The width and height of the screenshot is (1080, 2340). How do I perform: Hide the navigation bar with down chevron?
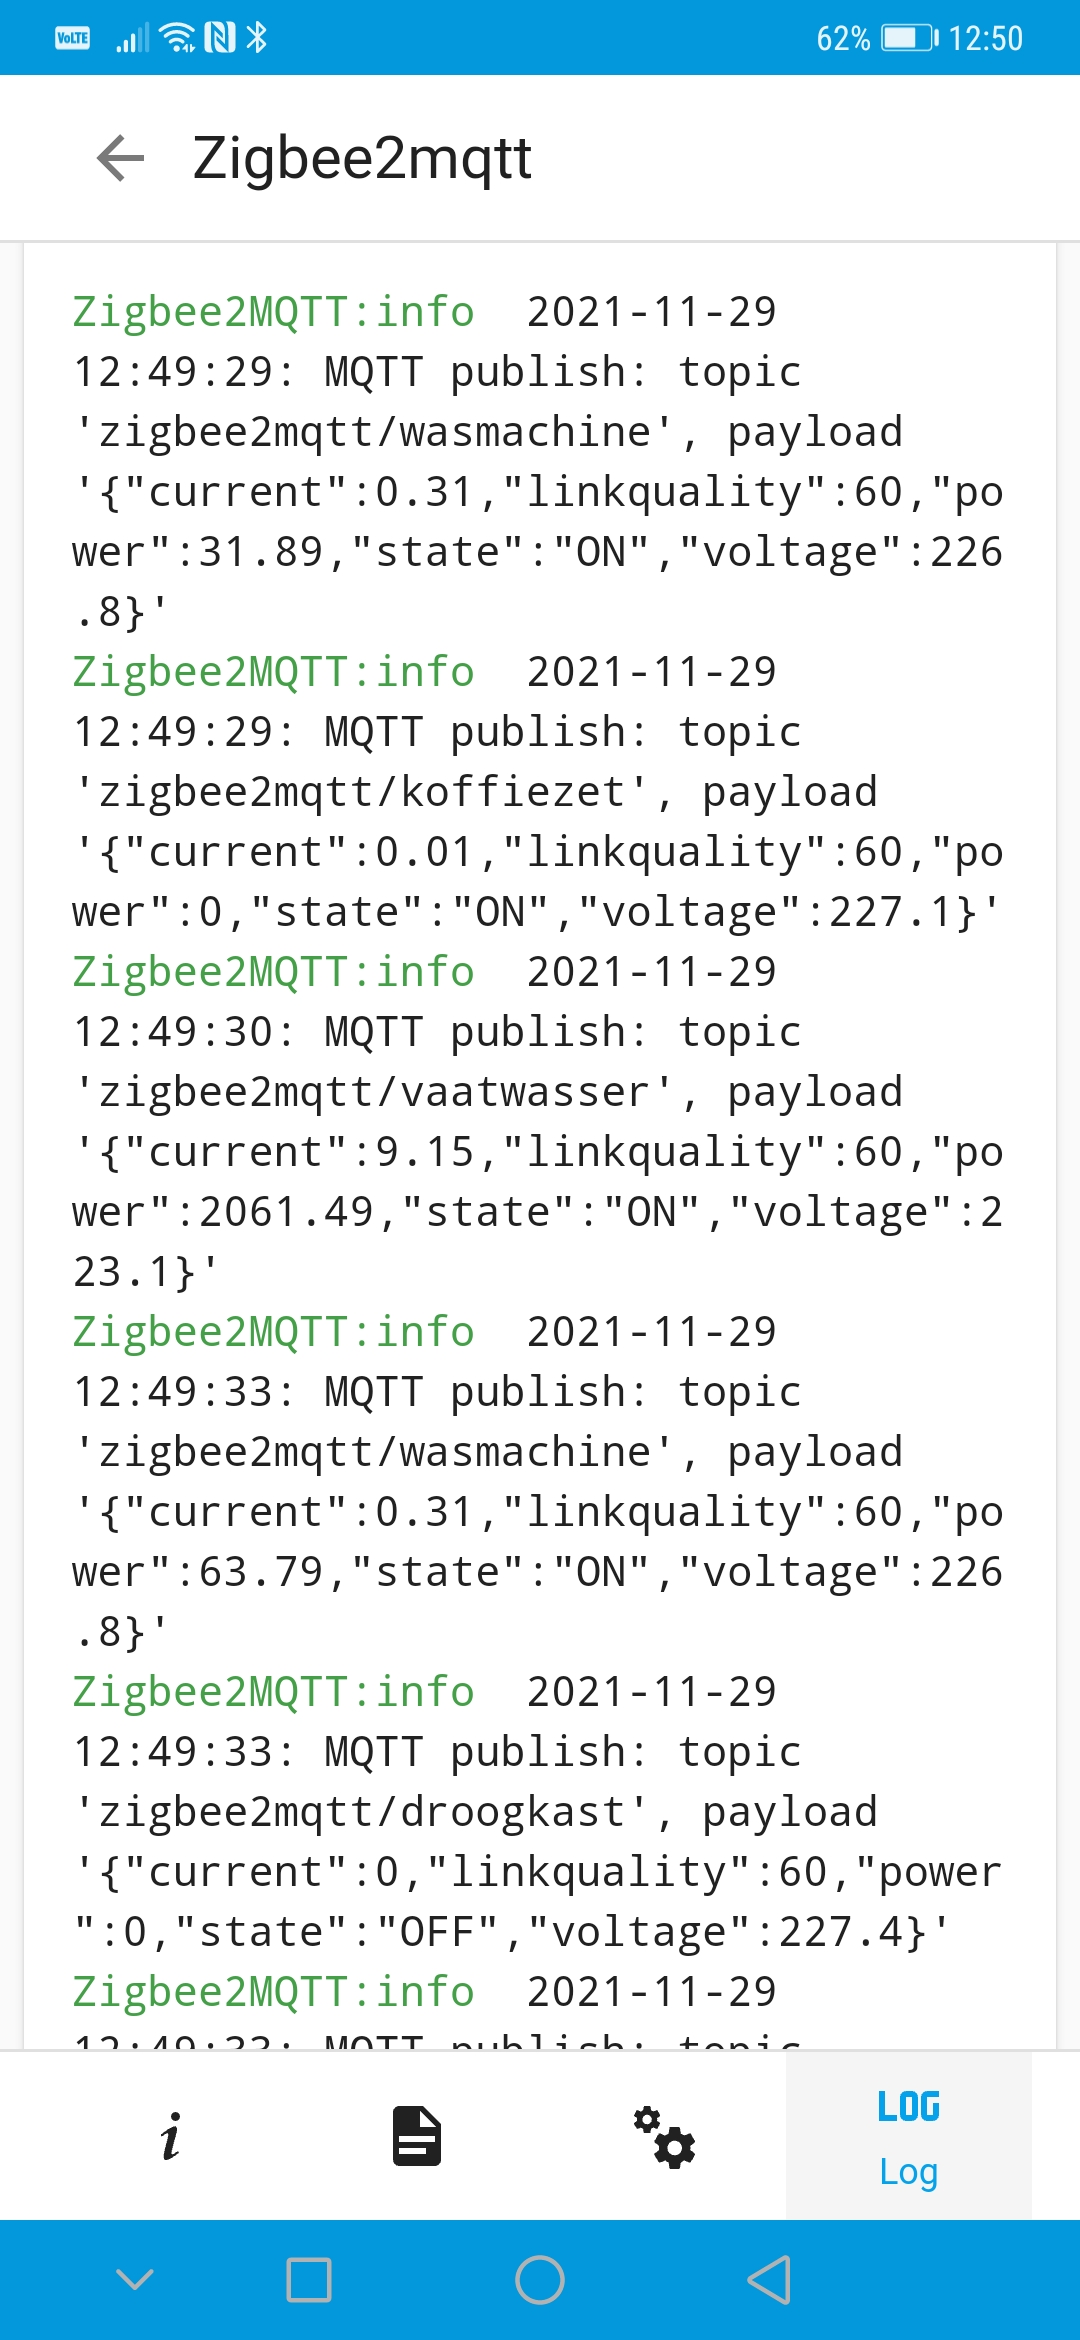tap(135, 2280)
